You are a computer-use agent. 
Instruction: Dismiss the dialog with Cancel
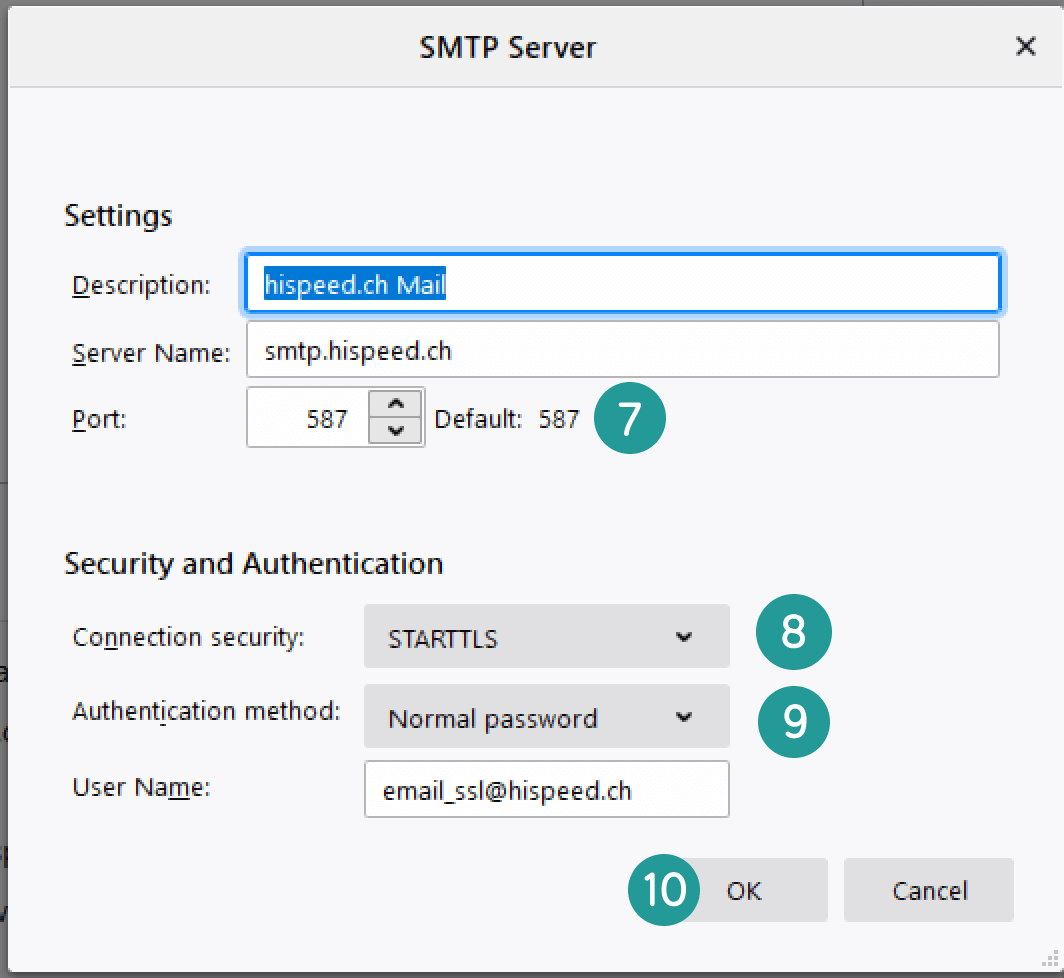[928, 890]
